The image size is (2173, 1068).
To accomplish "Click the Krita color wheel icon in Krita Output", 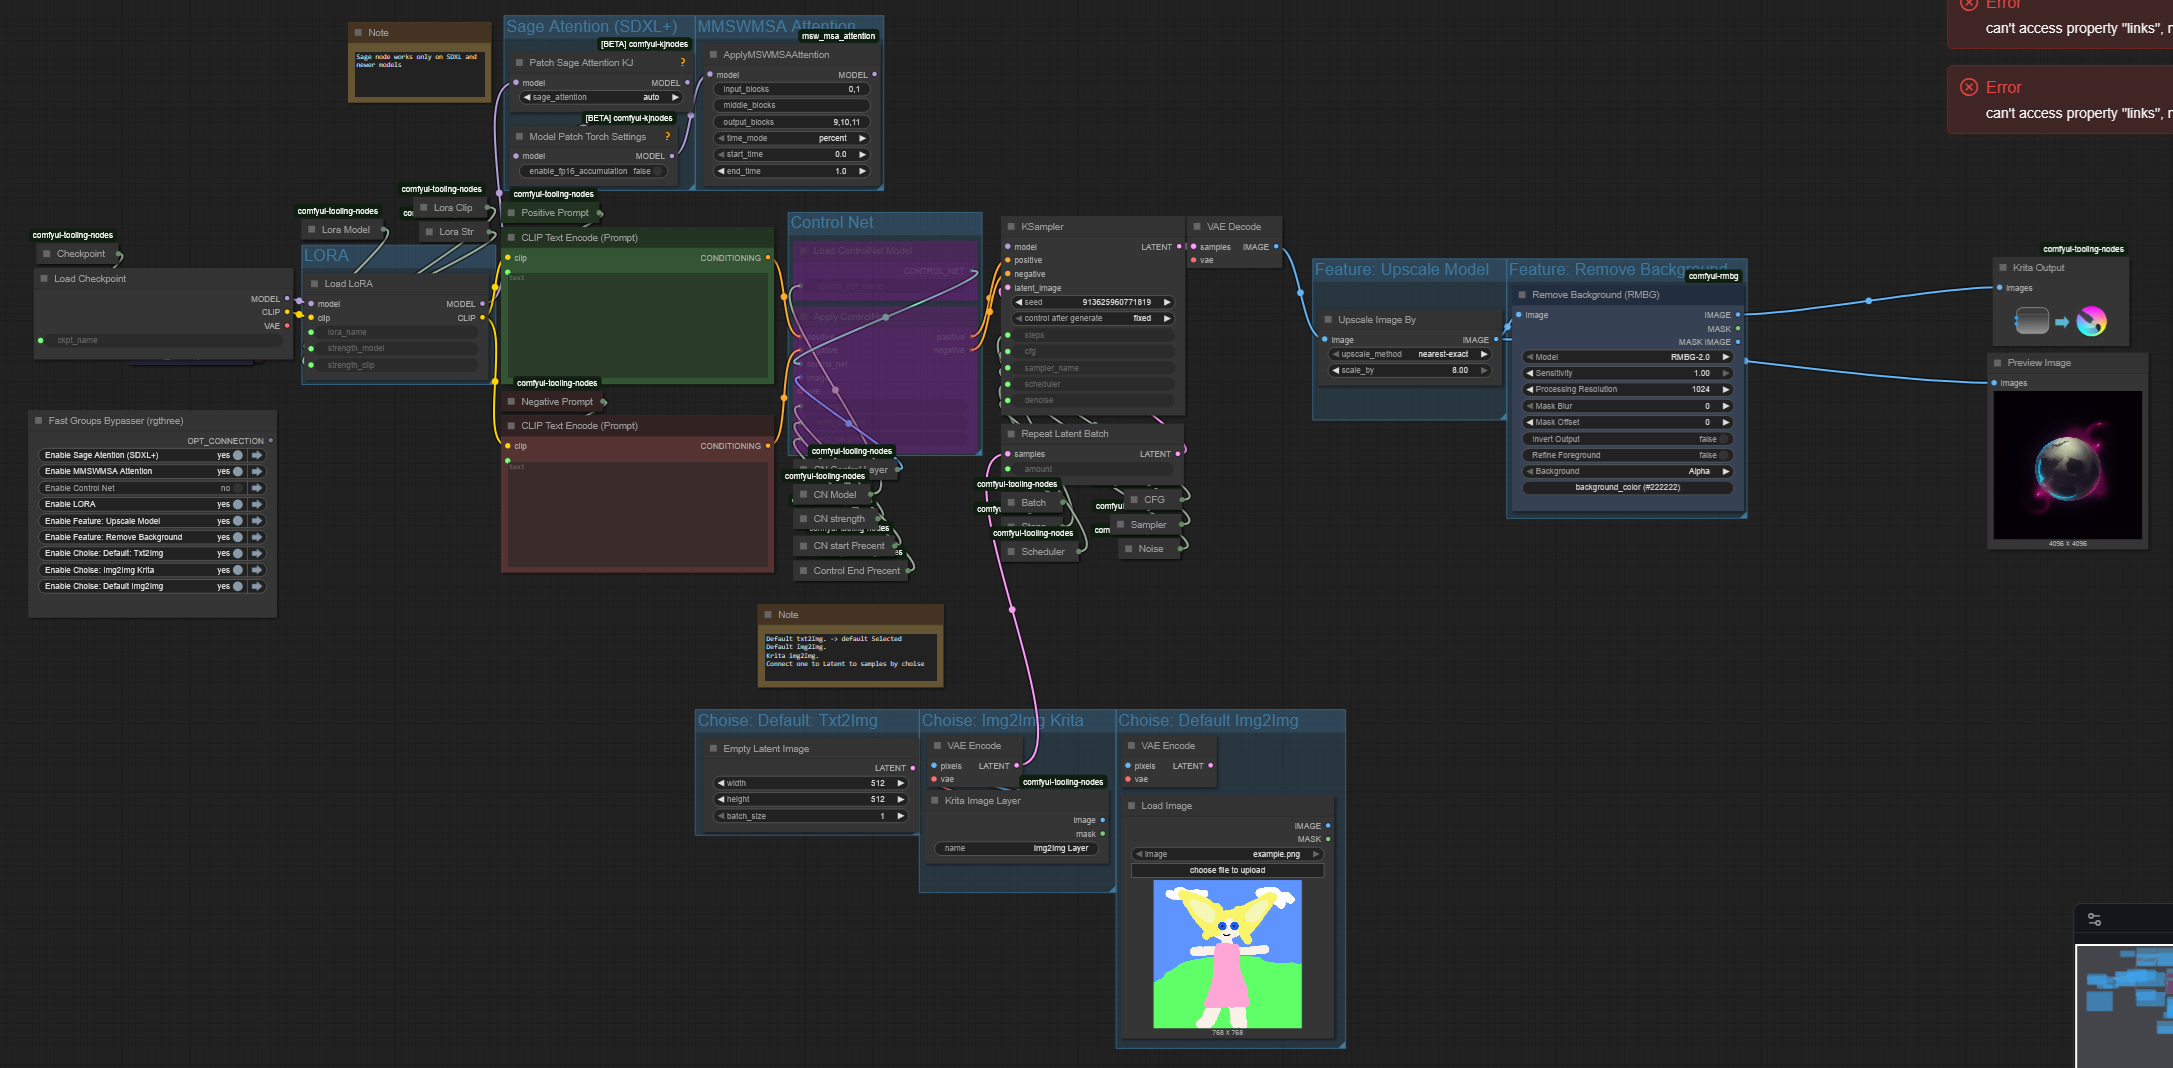I will pyautogui.click(x=2091, y=321).
